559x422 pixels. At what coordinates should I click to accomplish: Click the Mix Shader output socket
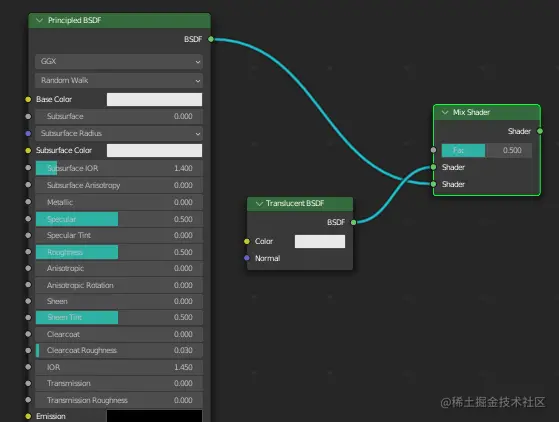click(540, 131)
